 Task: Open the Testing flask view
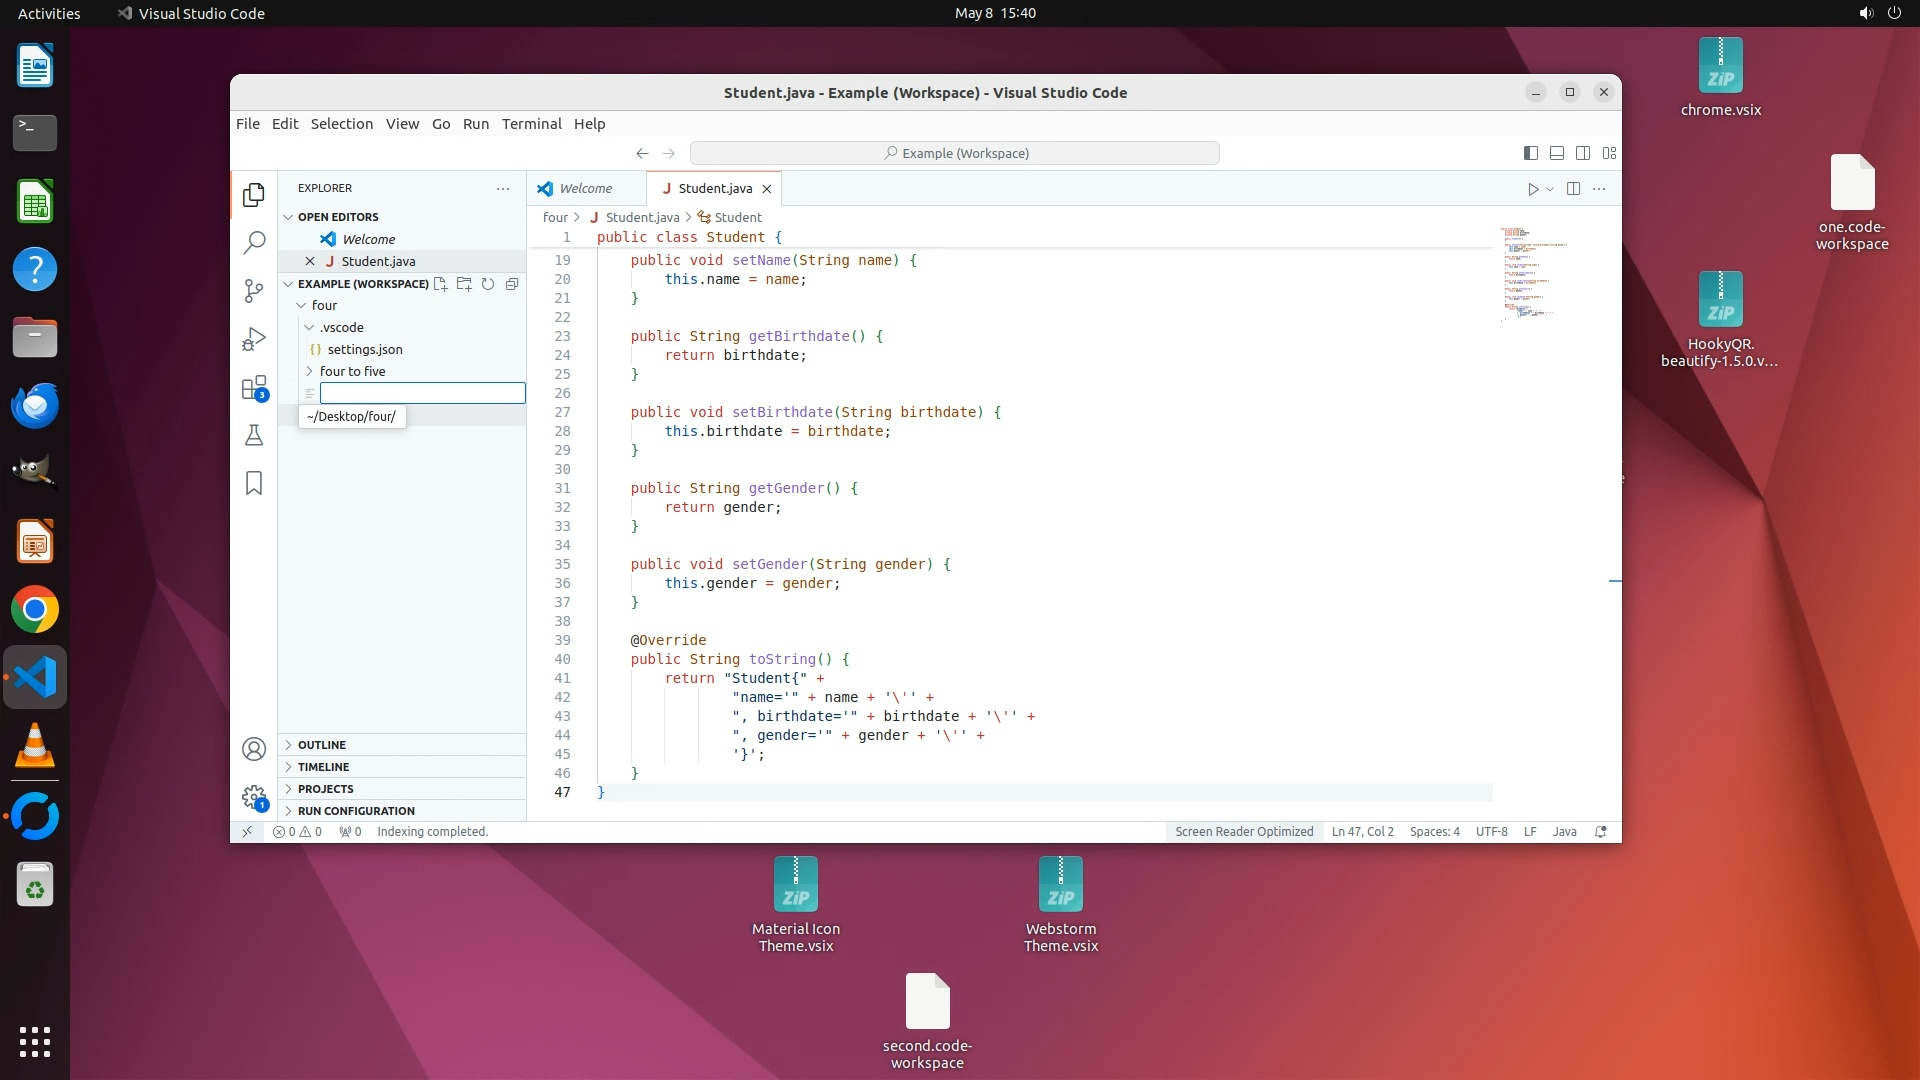[254, 435]
